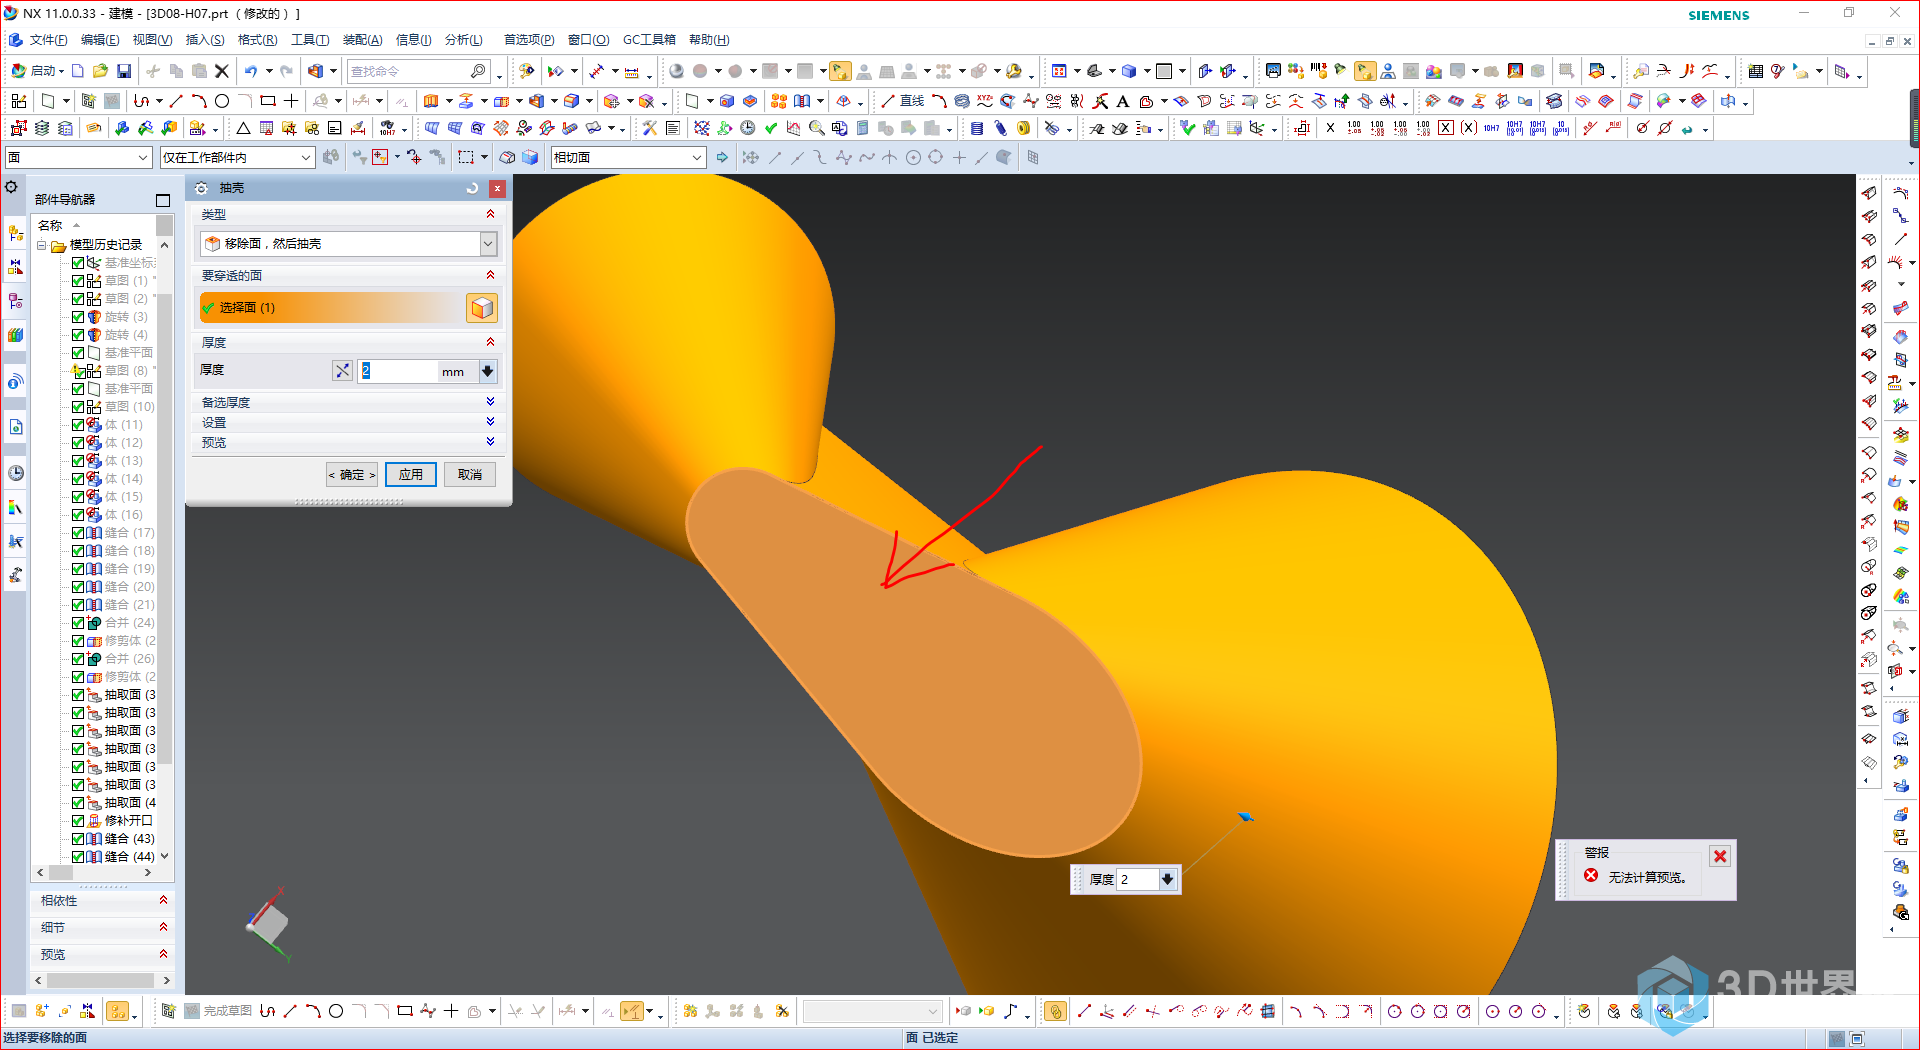The height and width of the screenshot is (1050, 1920).
Task: Select the rectangle sketch tool
Action: [x=268, y=101]
